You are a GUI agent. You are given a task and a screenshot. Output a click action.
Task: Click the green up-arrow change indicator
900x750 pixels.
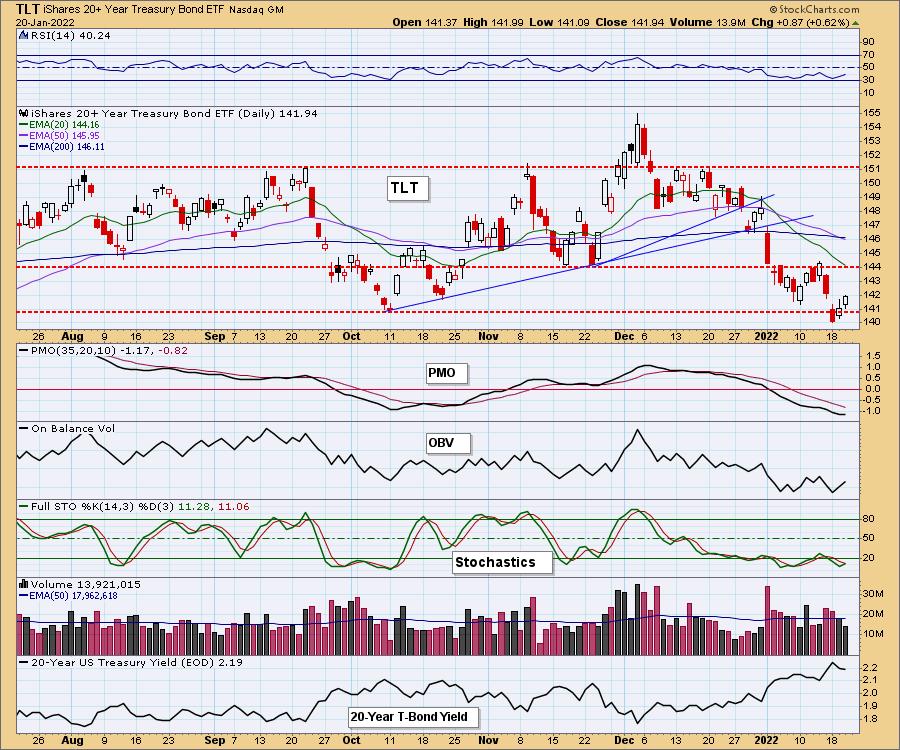pyautogui.click(x=855, y=23)
